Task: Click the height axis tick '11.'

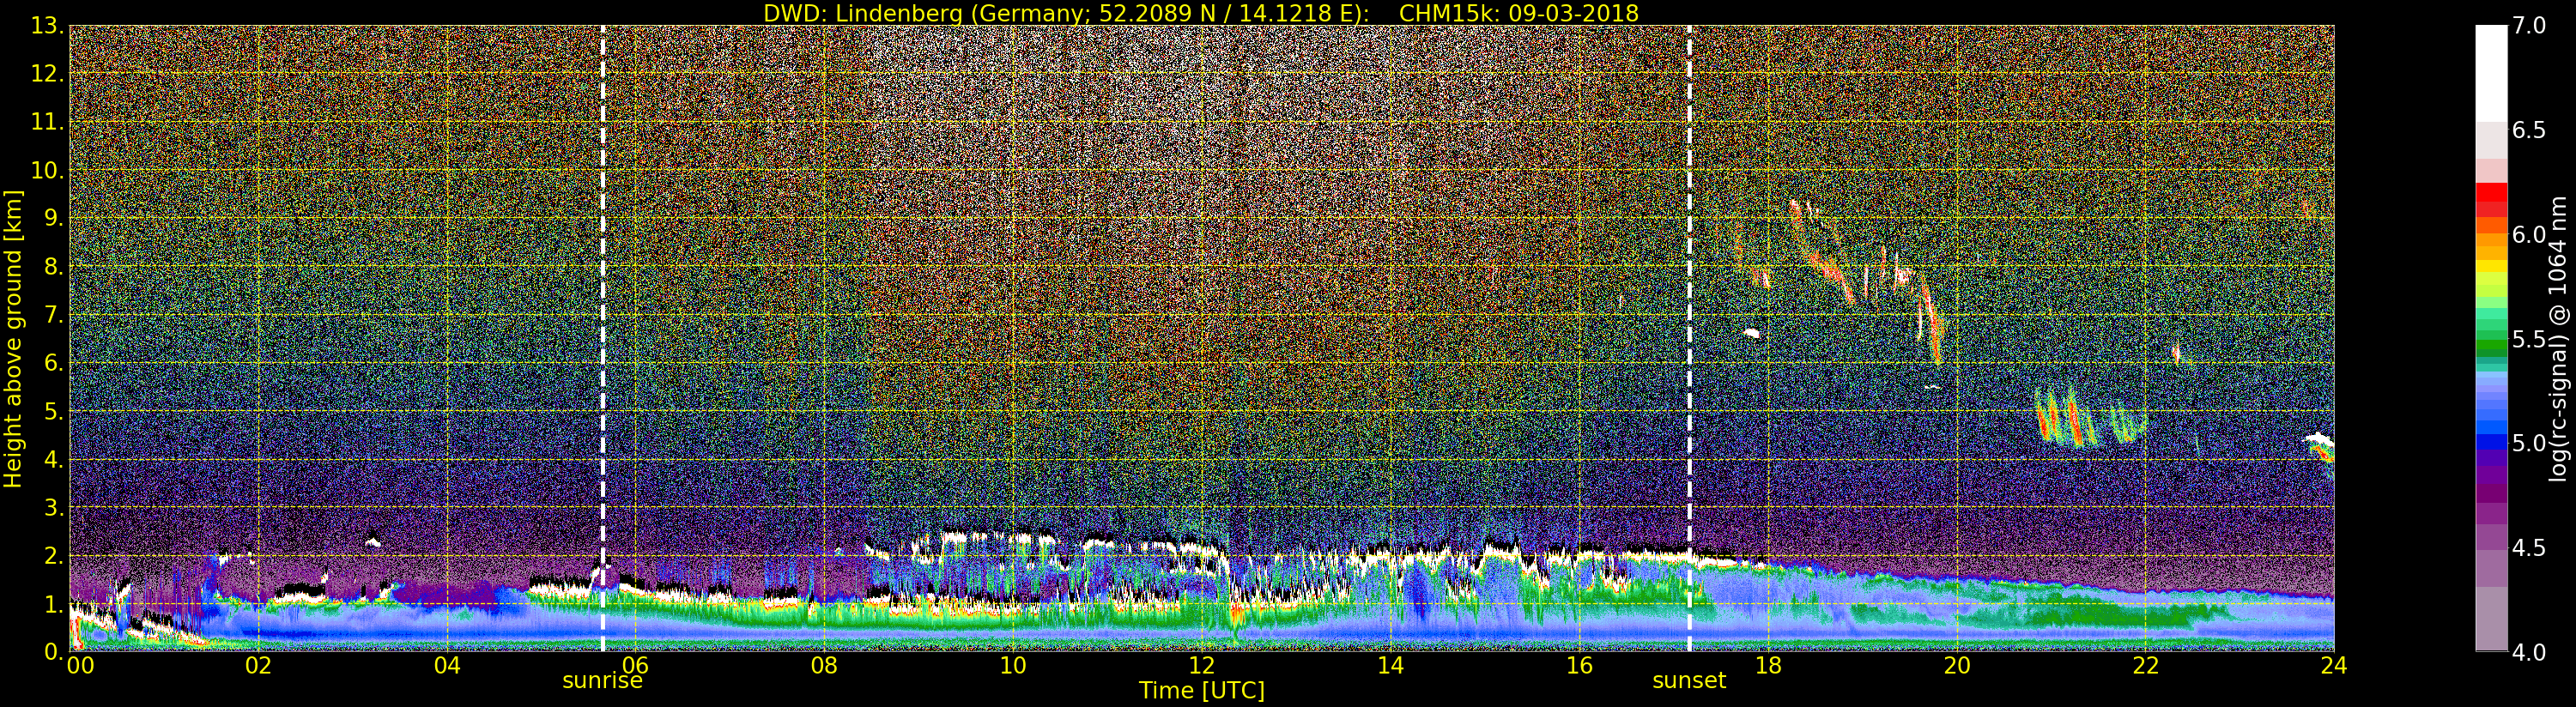Action: click(x=48, y=123)
